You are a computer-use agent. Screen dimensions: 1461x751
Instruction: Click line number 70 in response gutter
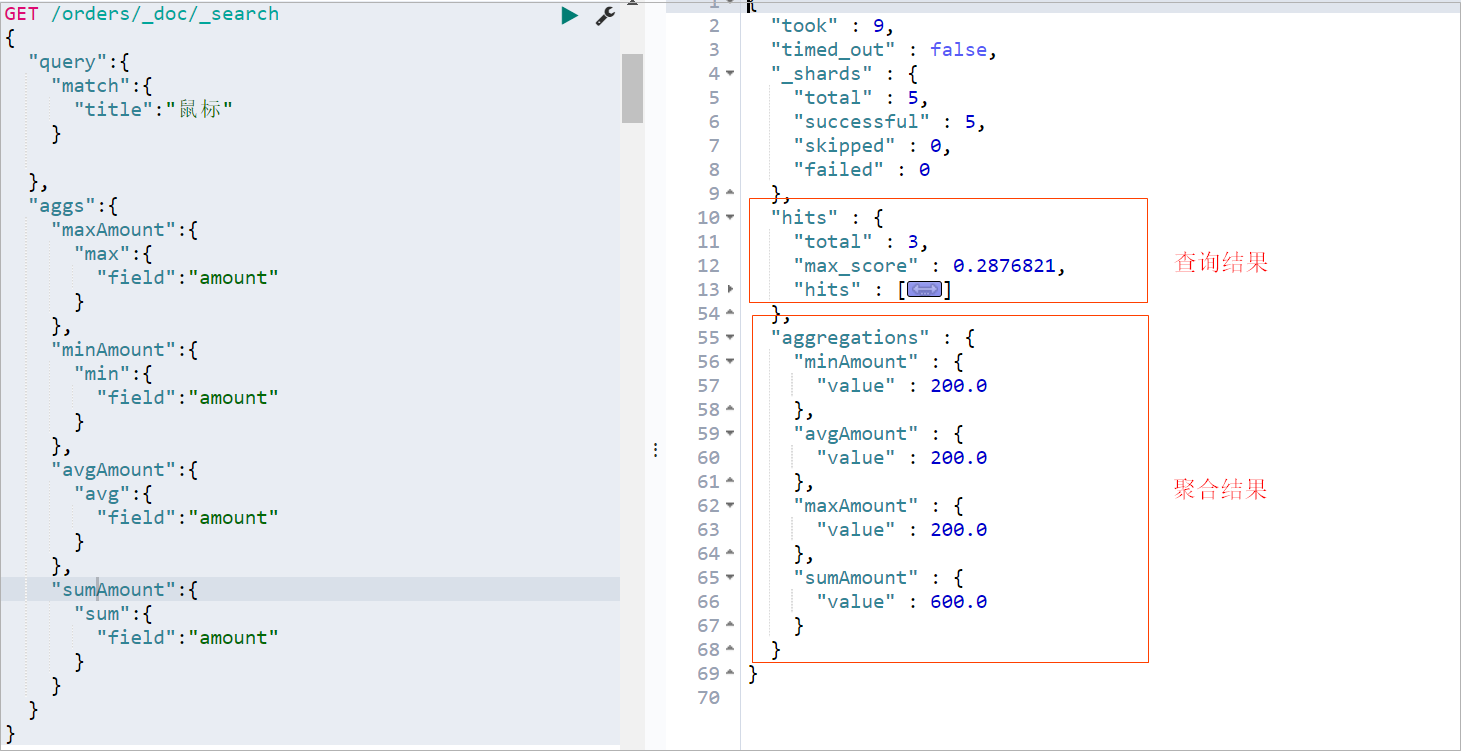click(x=708, y=697)
